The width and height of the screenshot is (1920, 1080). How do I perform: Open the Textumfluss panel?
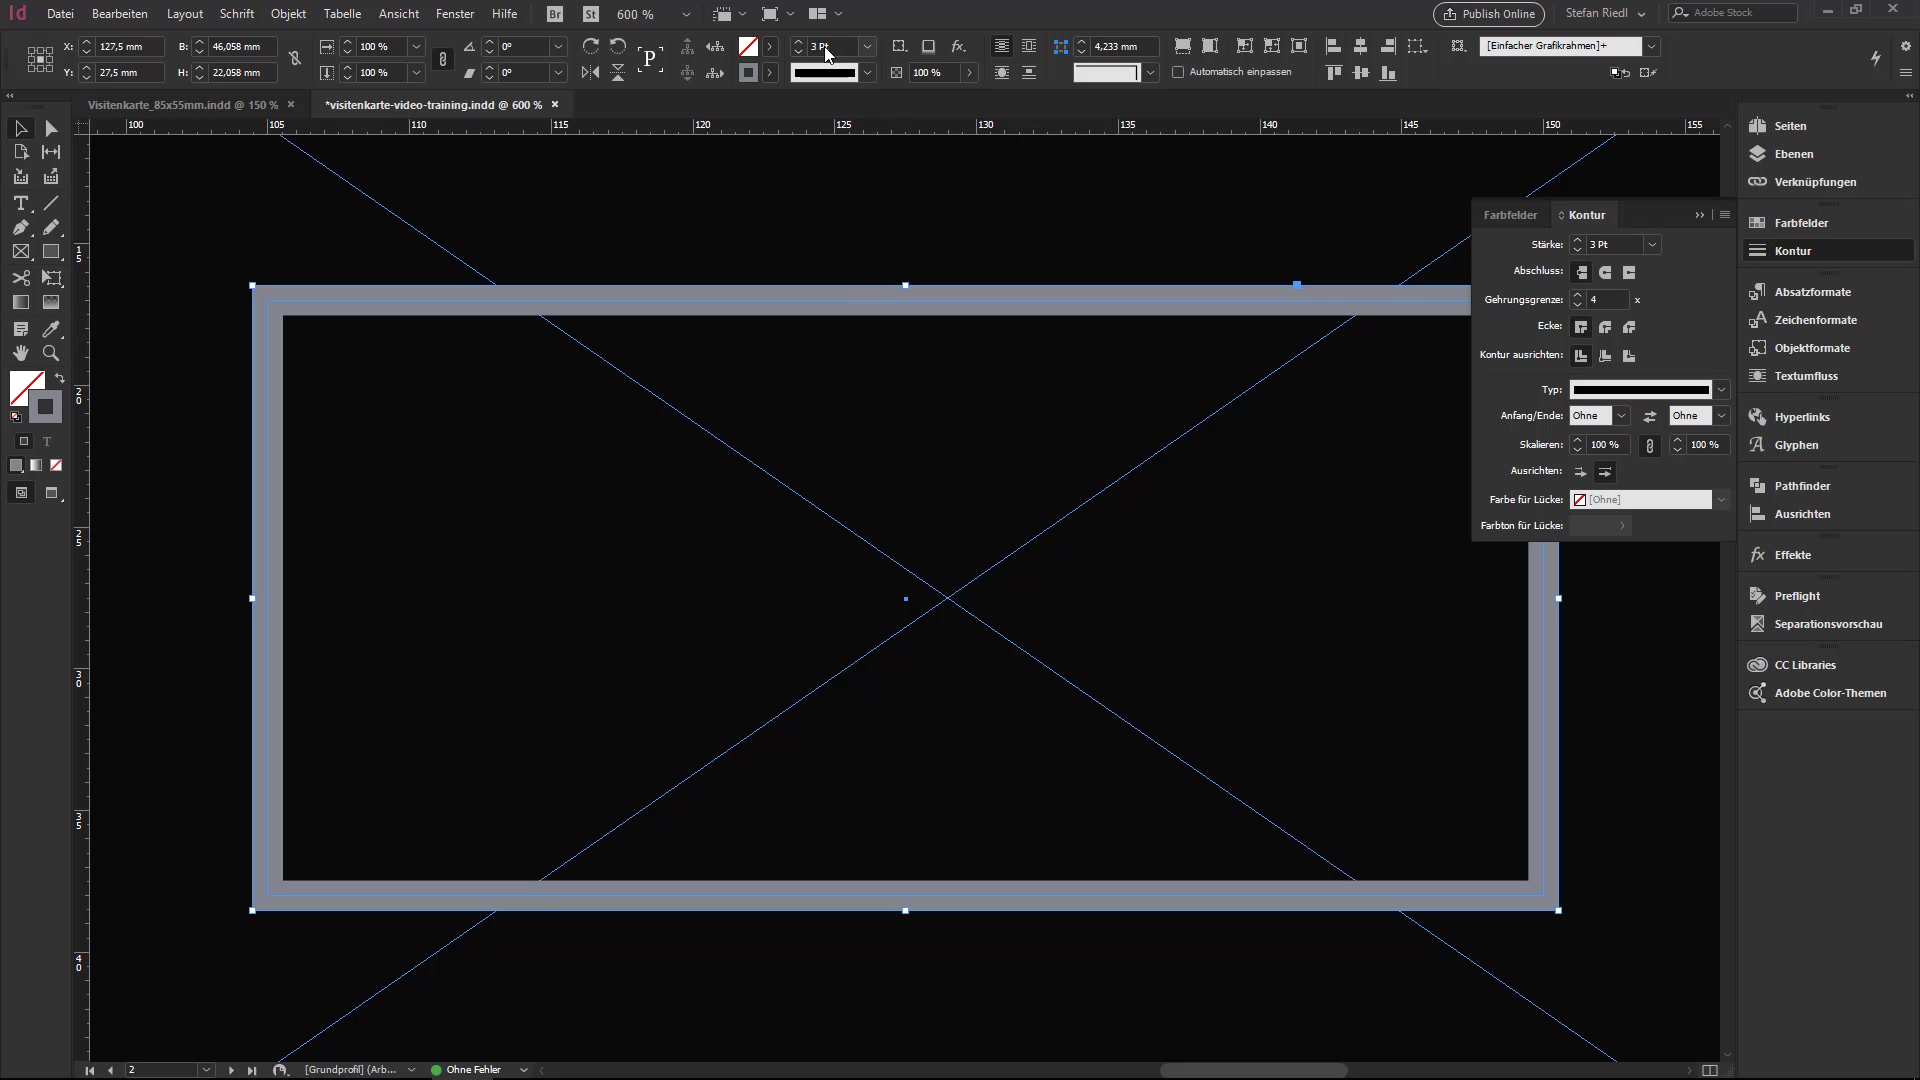pos(1806,376)
